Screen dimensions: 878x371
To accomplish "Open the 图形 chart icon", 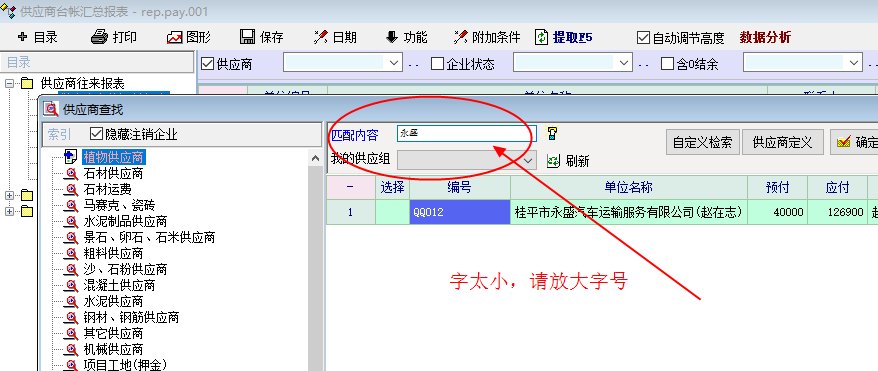I will pos(175,37).
